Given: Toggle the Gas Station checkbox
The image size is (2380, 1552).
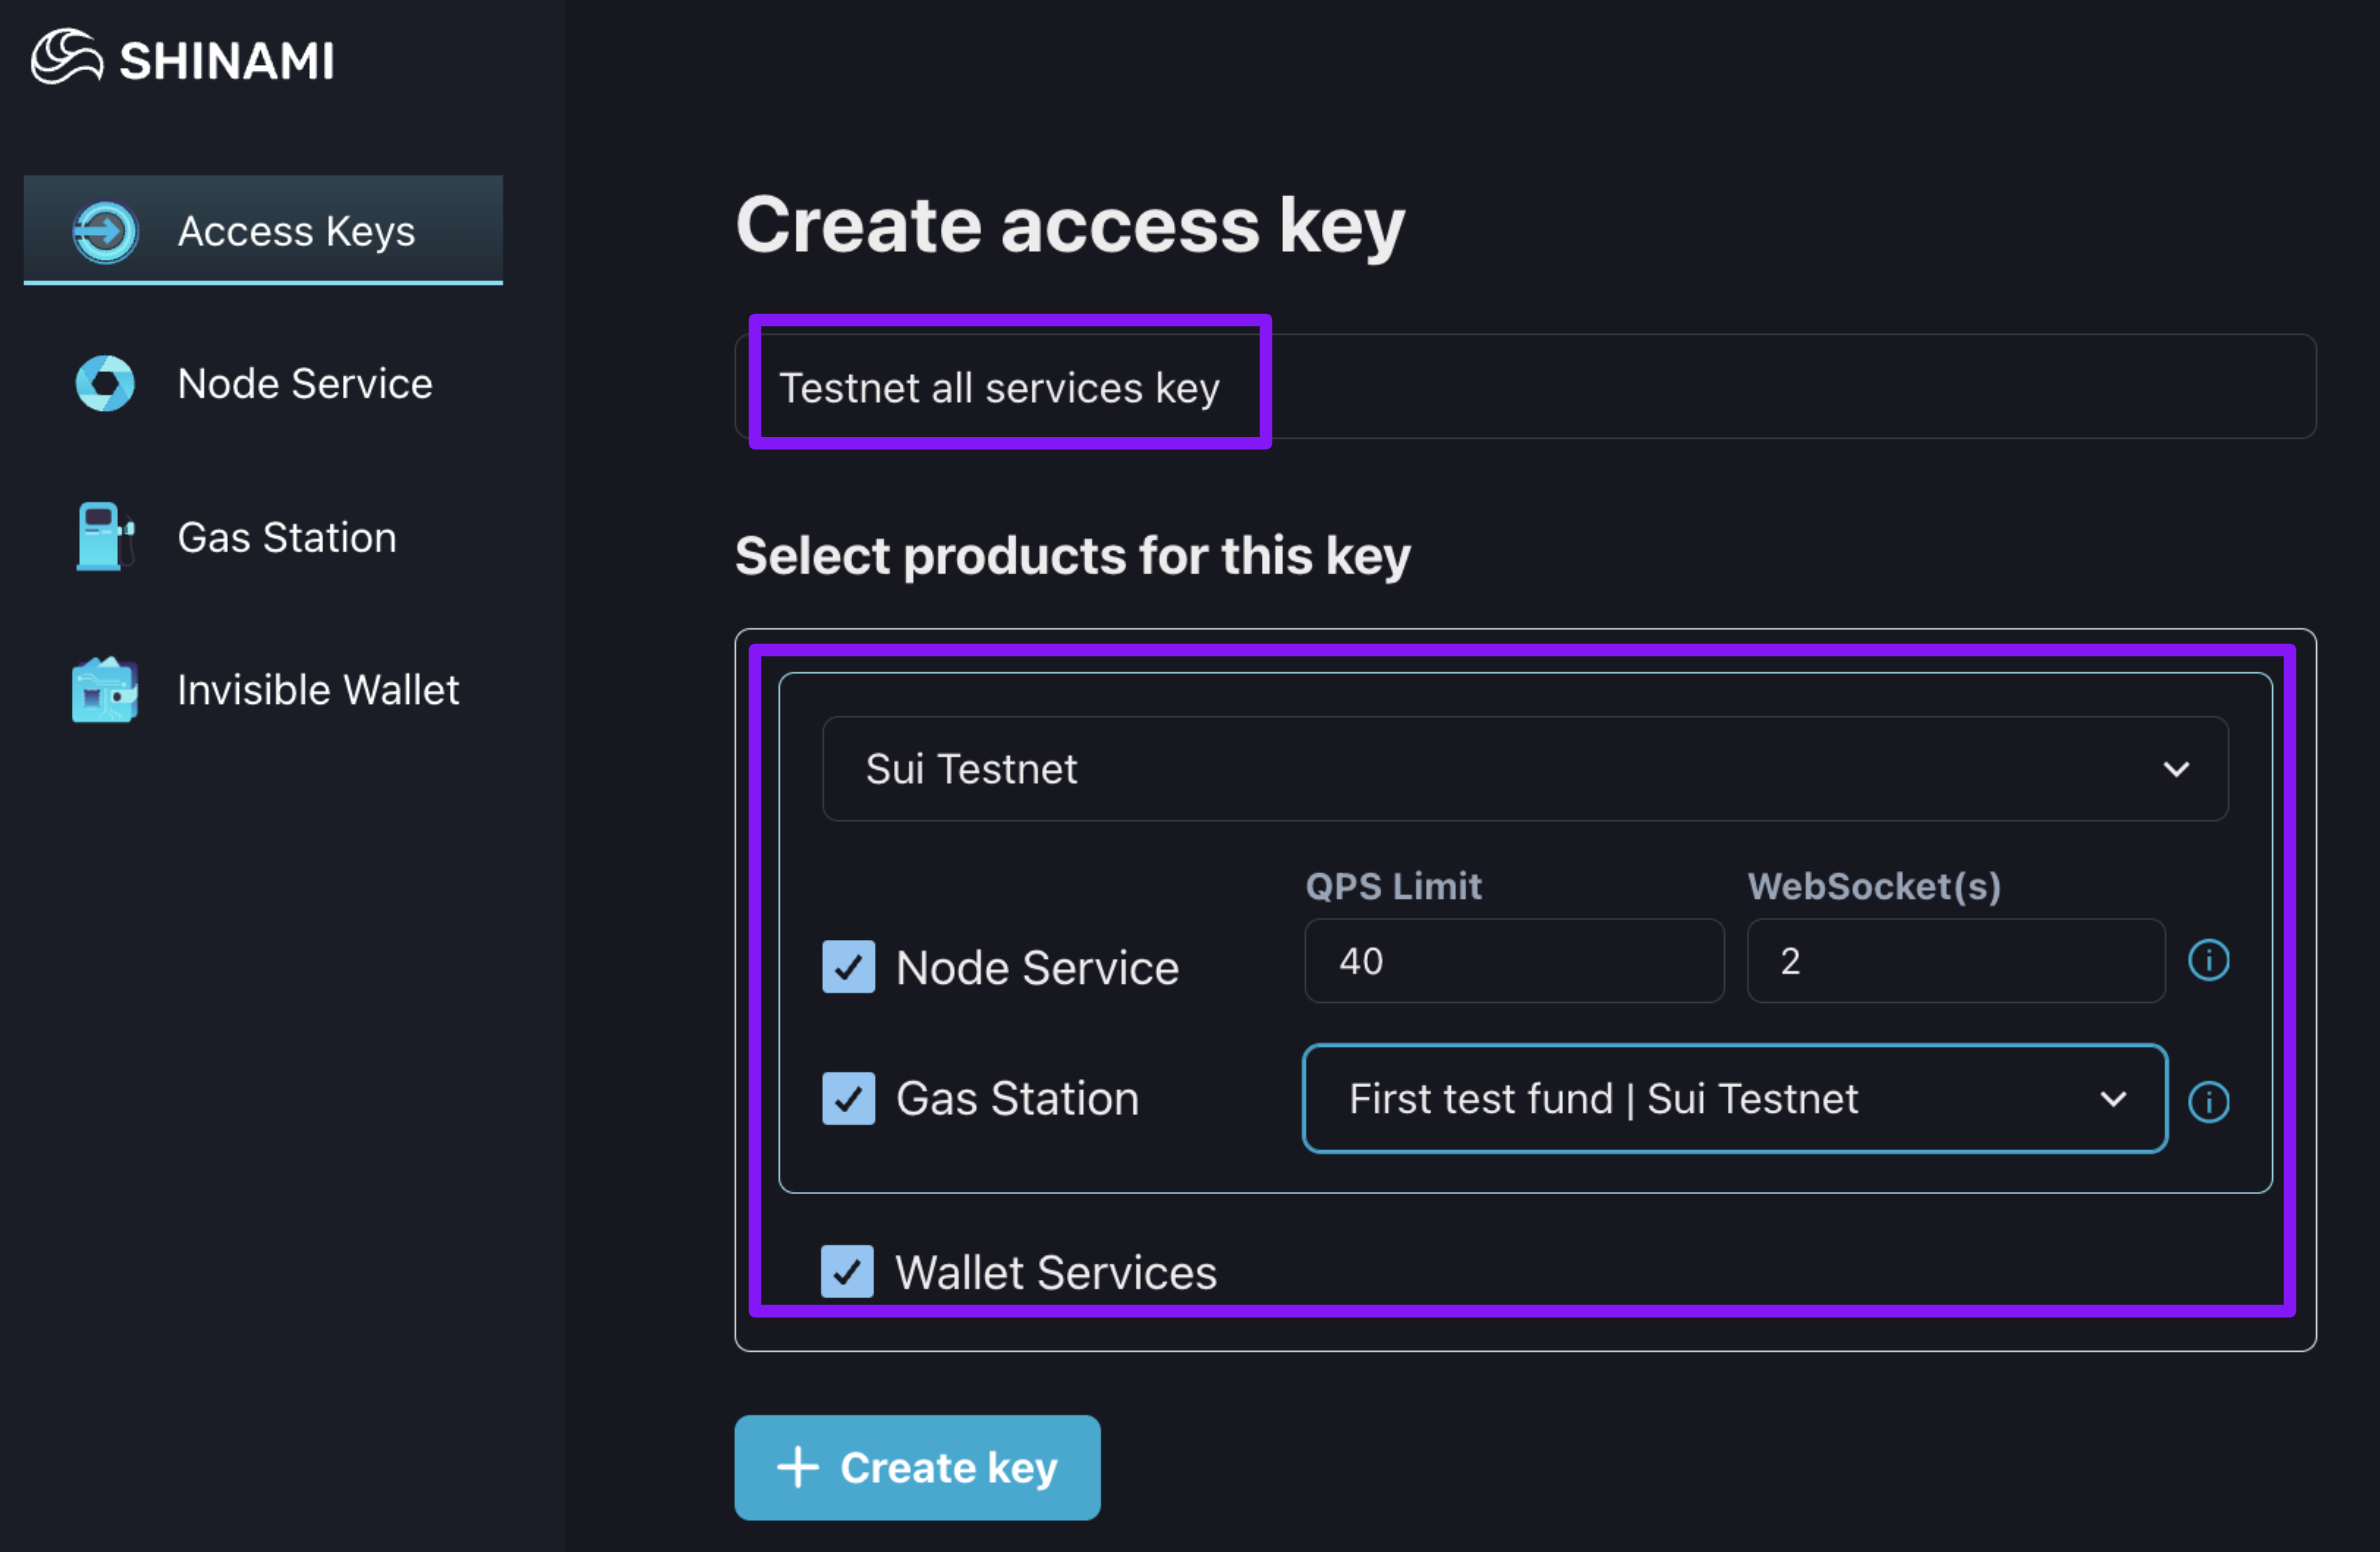Looking at the screenshot, I should 848,1098.
